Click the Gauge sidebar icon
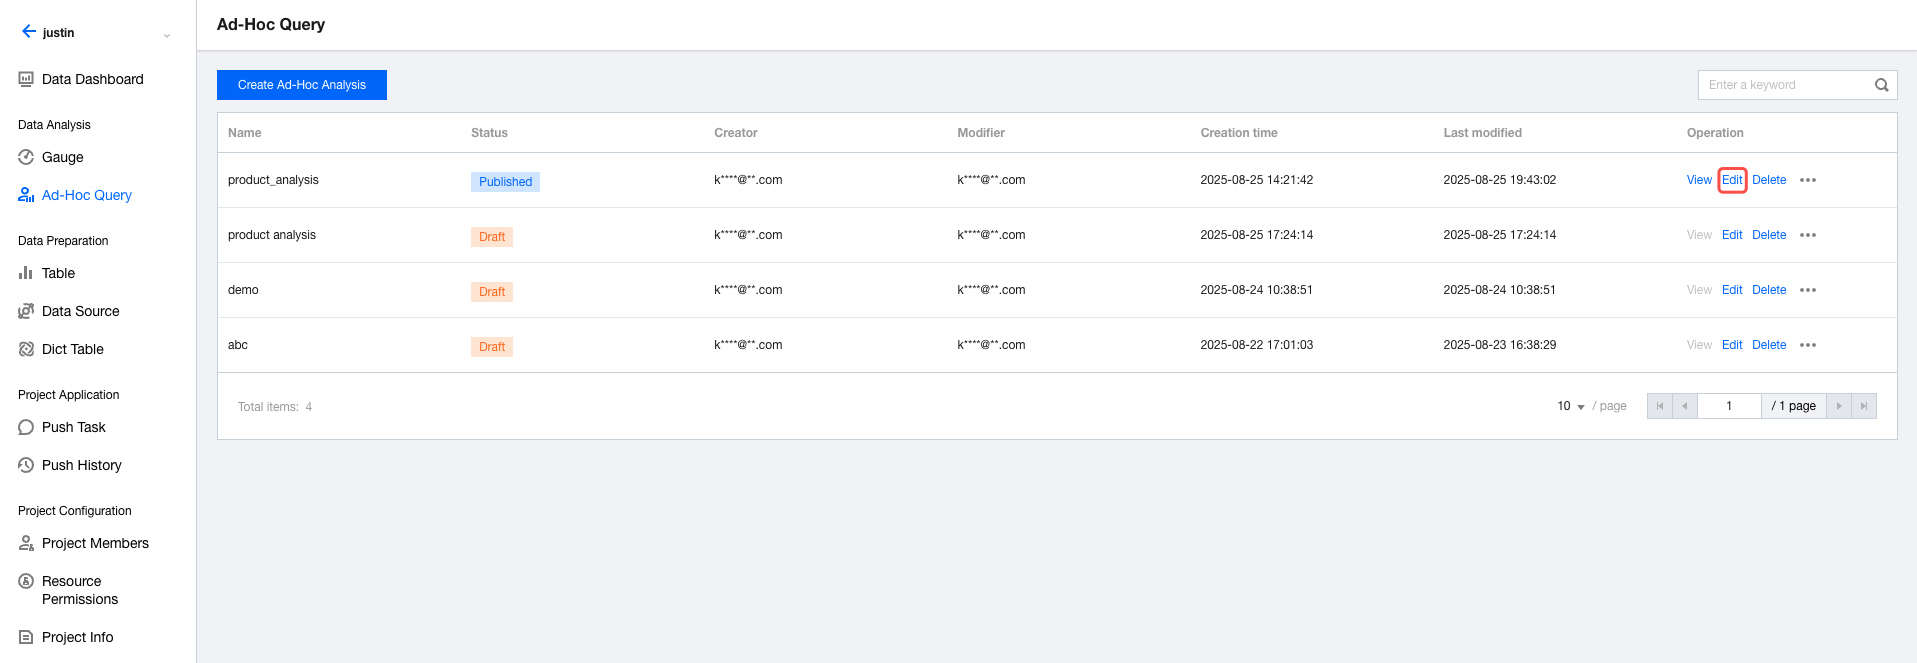 pos(26,157)
